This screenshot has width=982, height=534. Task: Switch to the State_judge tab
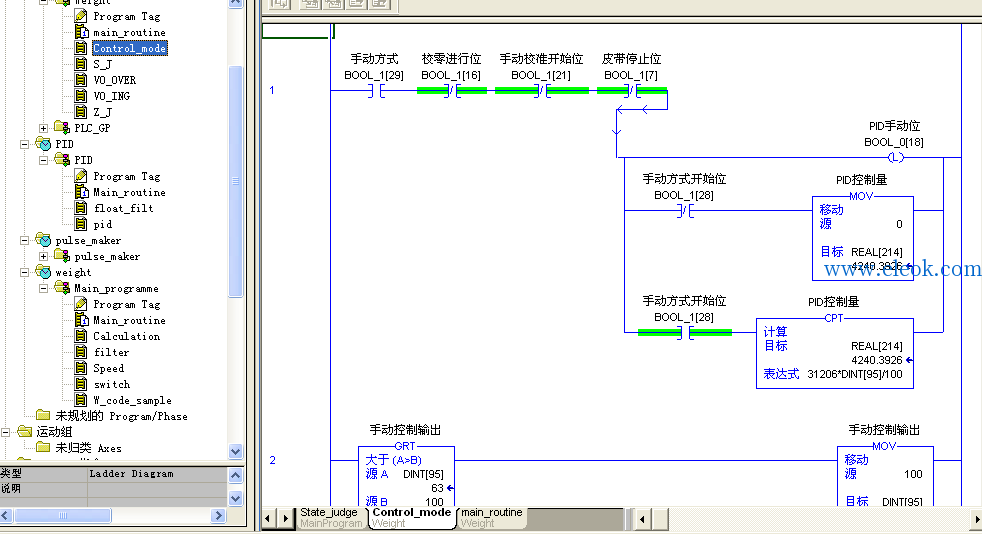pyautogui.click(x=330, y=517)
